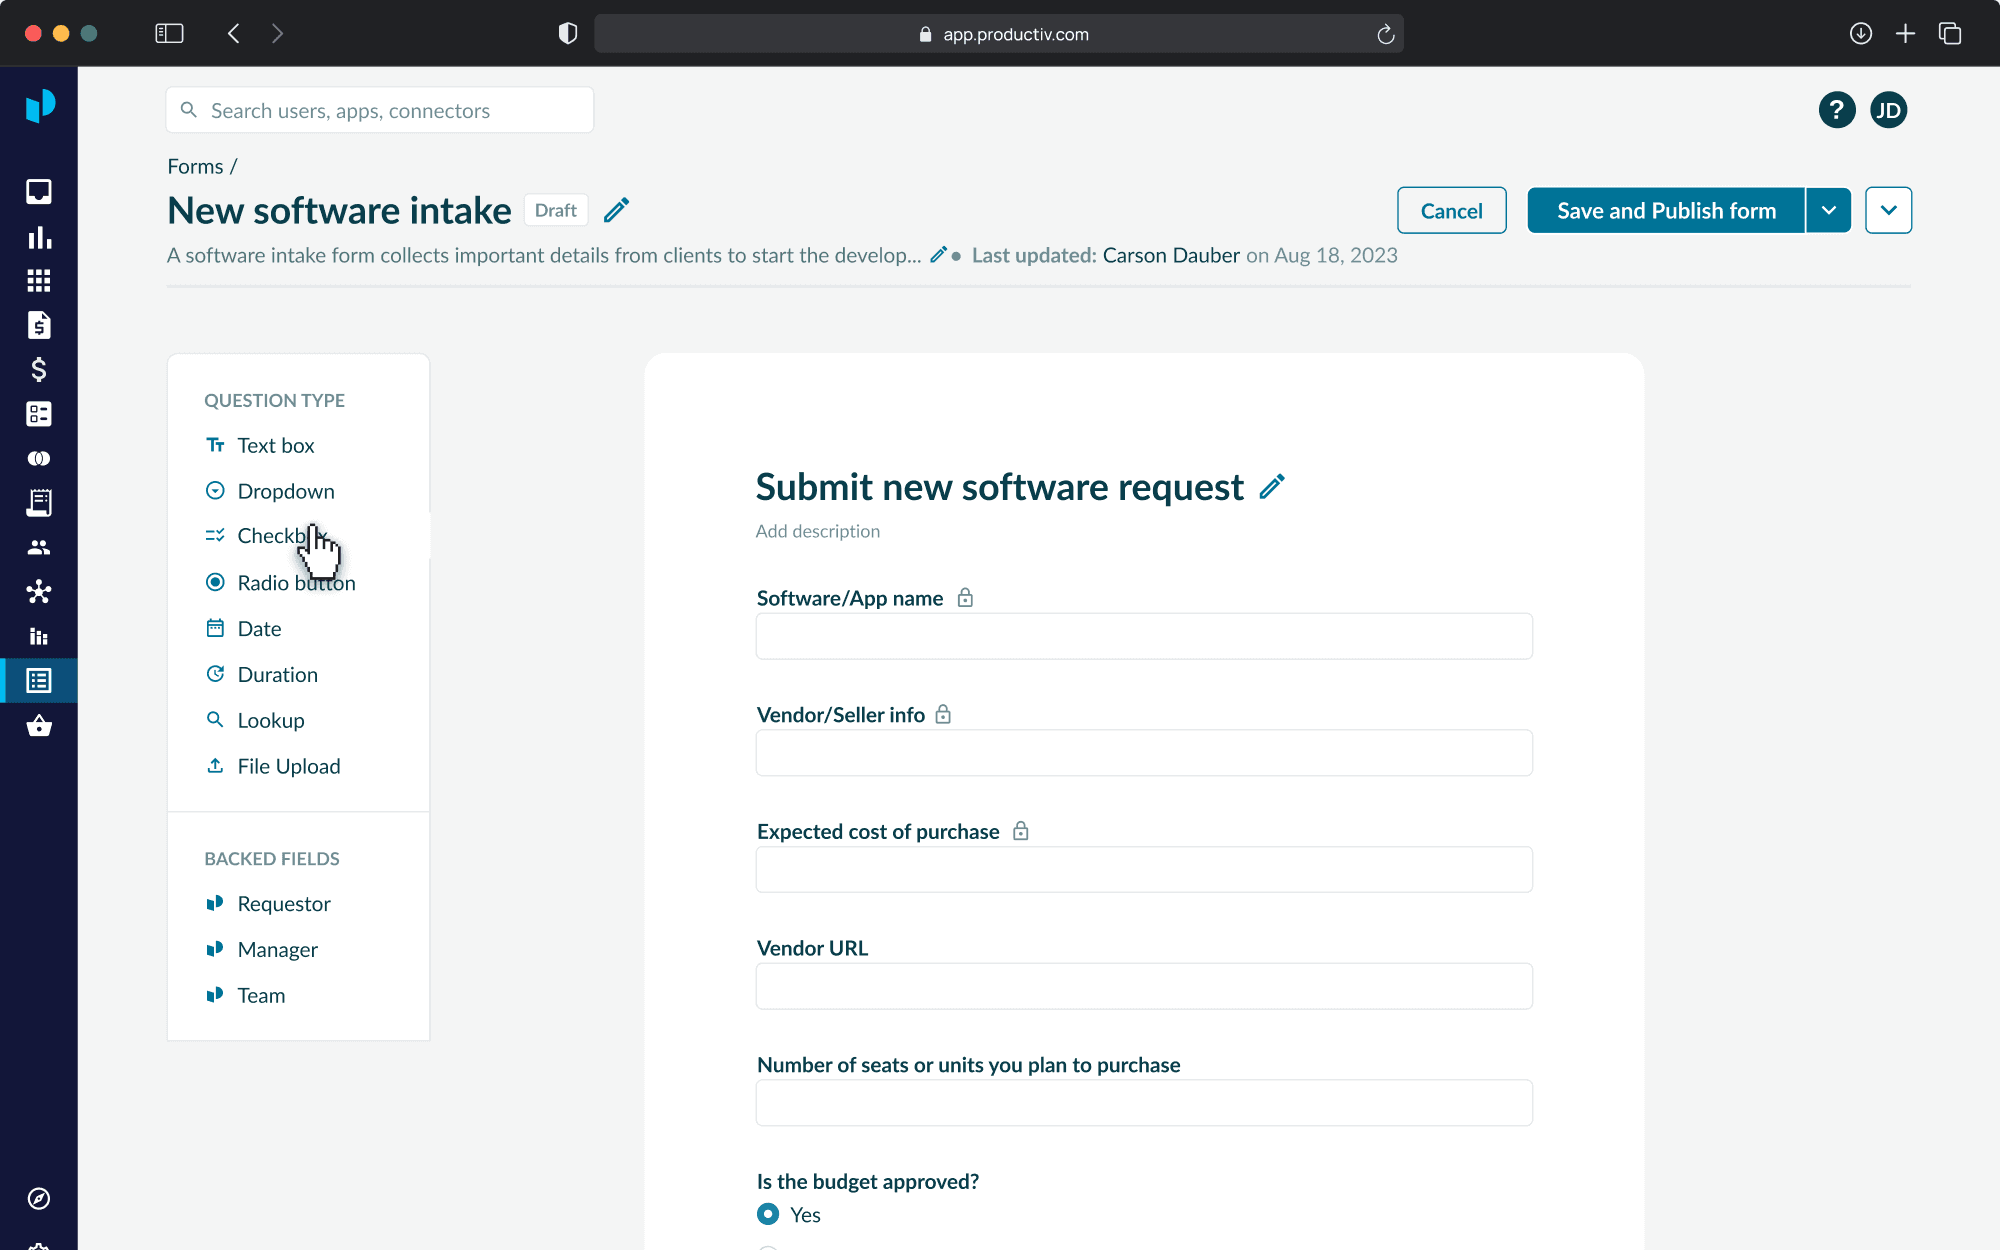The width and height of the screenshot is (2000, 1250).
Task: Open the shopping basket sidebar icon
Action: coord(39,726)
